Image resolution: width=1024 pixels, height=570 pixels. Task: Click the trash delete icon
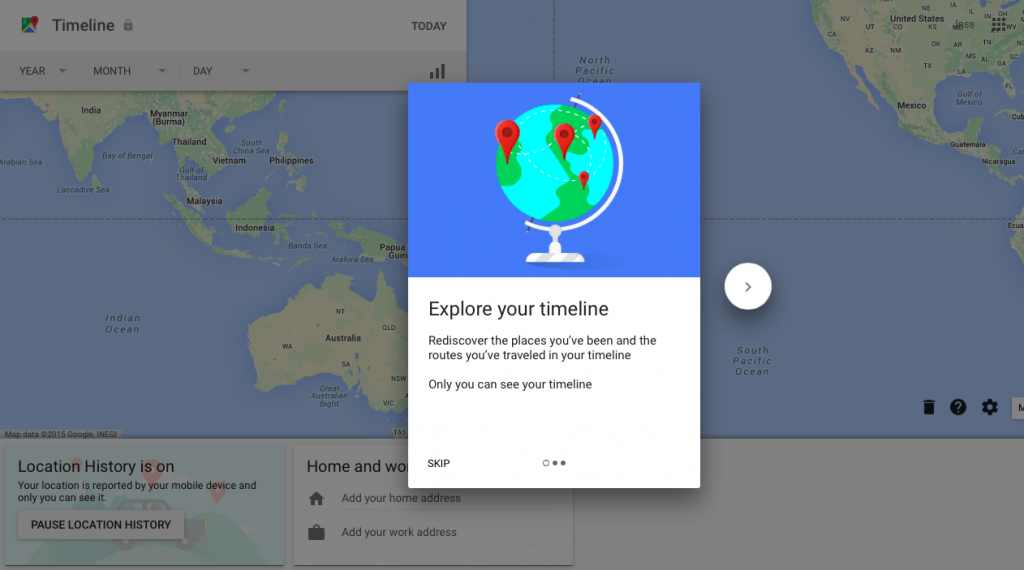928,407
